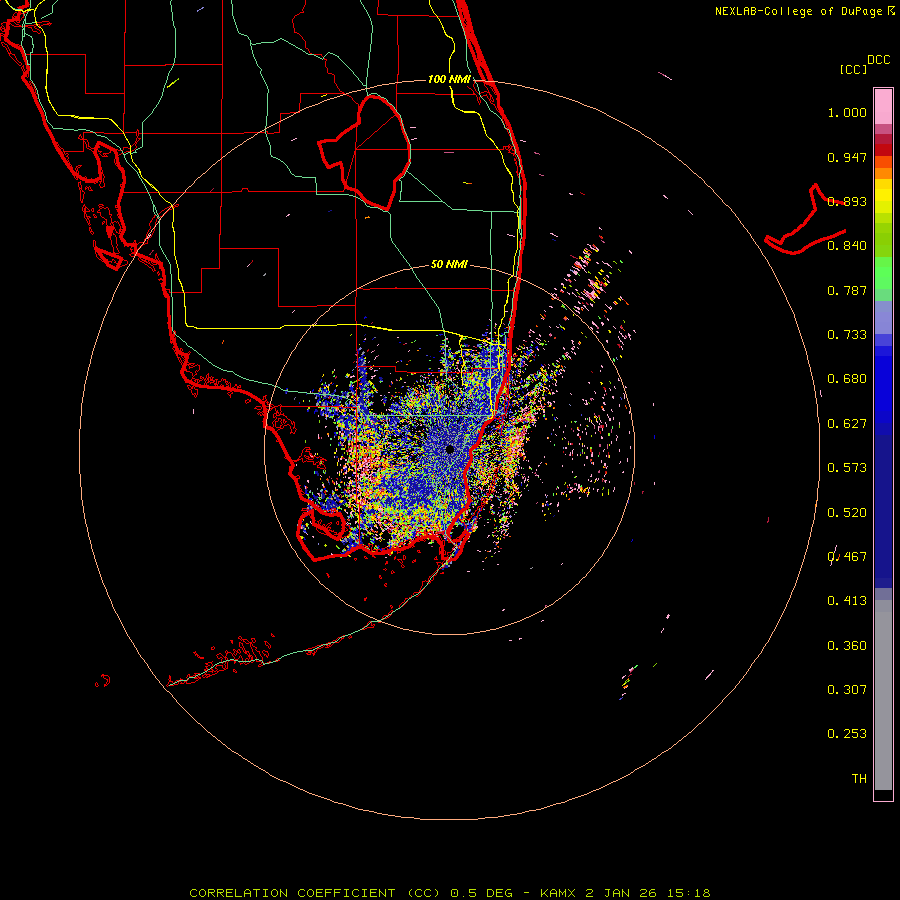Pick the light pink color scale segment

pyautogui.click(x=883, y=107)
